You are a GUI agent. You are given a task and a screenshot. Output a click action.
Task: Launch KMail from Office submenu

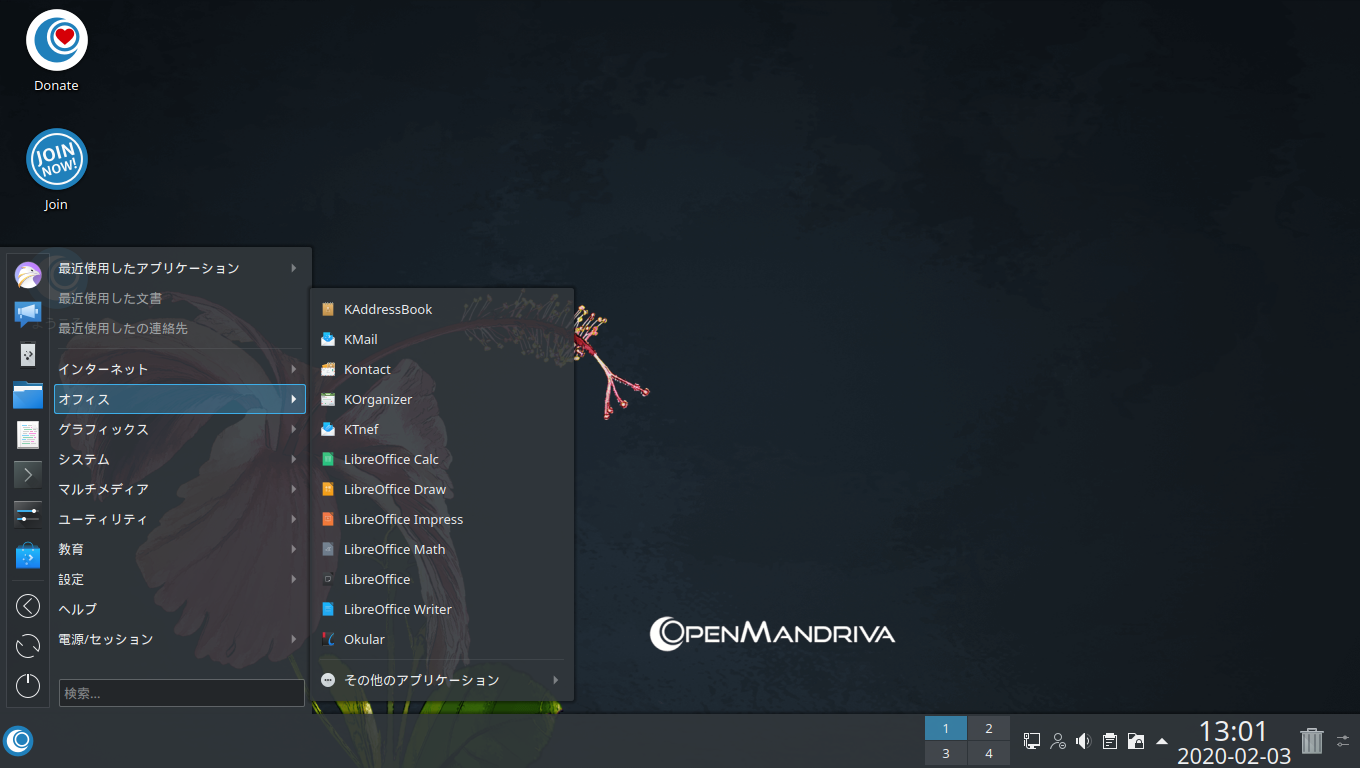coord(441,339)
